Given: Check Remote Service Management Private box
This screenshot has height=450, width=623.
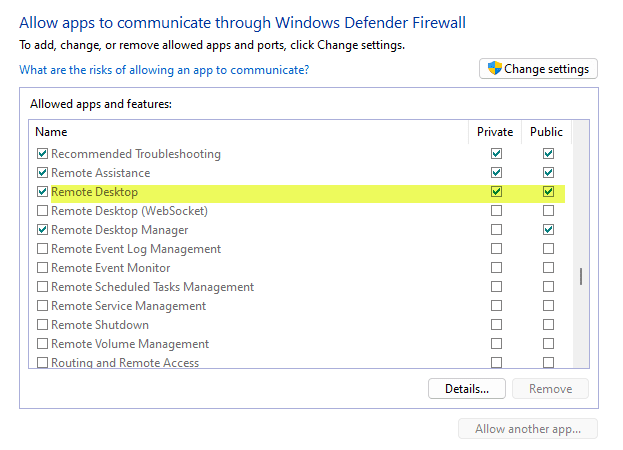Looking at the screenshot, I should tap(496, 306).
